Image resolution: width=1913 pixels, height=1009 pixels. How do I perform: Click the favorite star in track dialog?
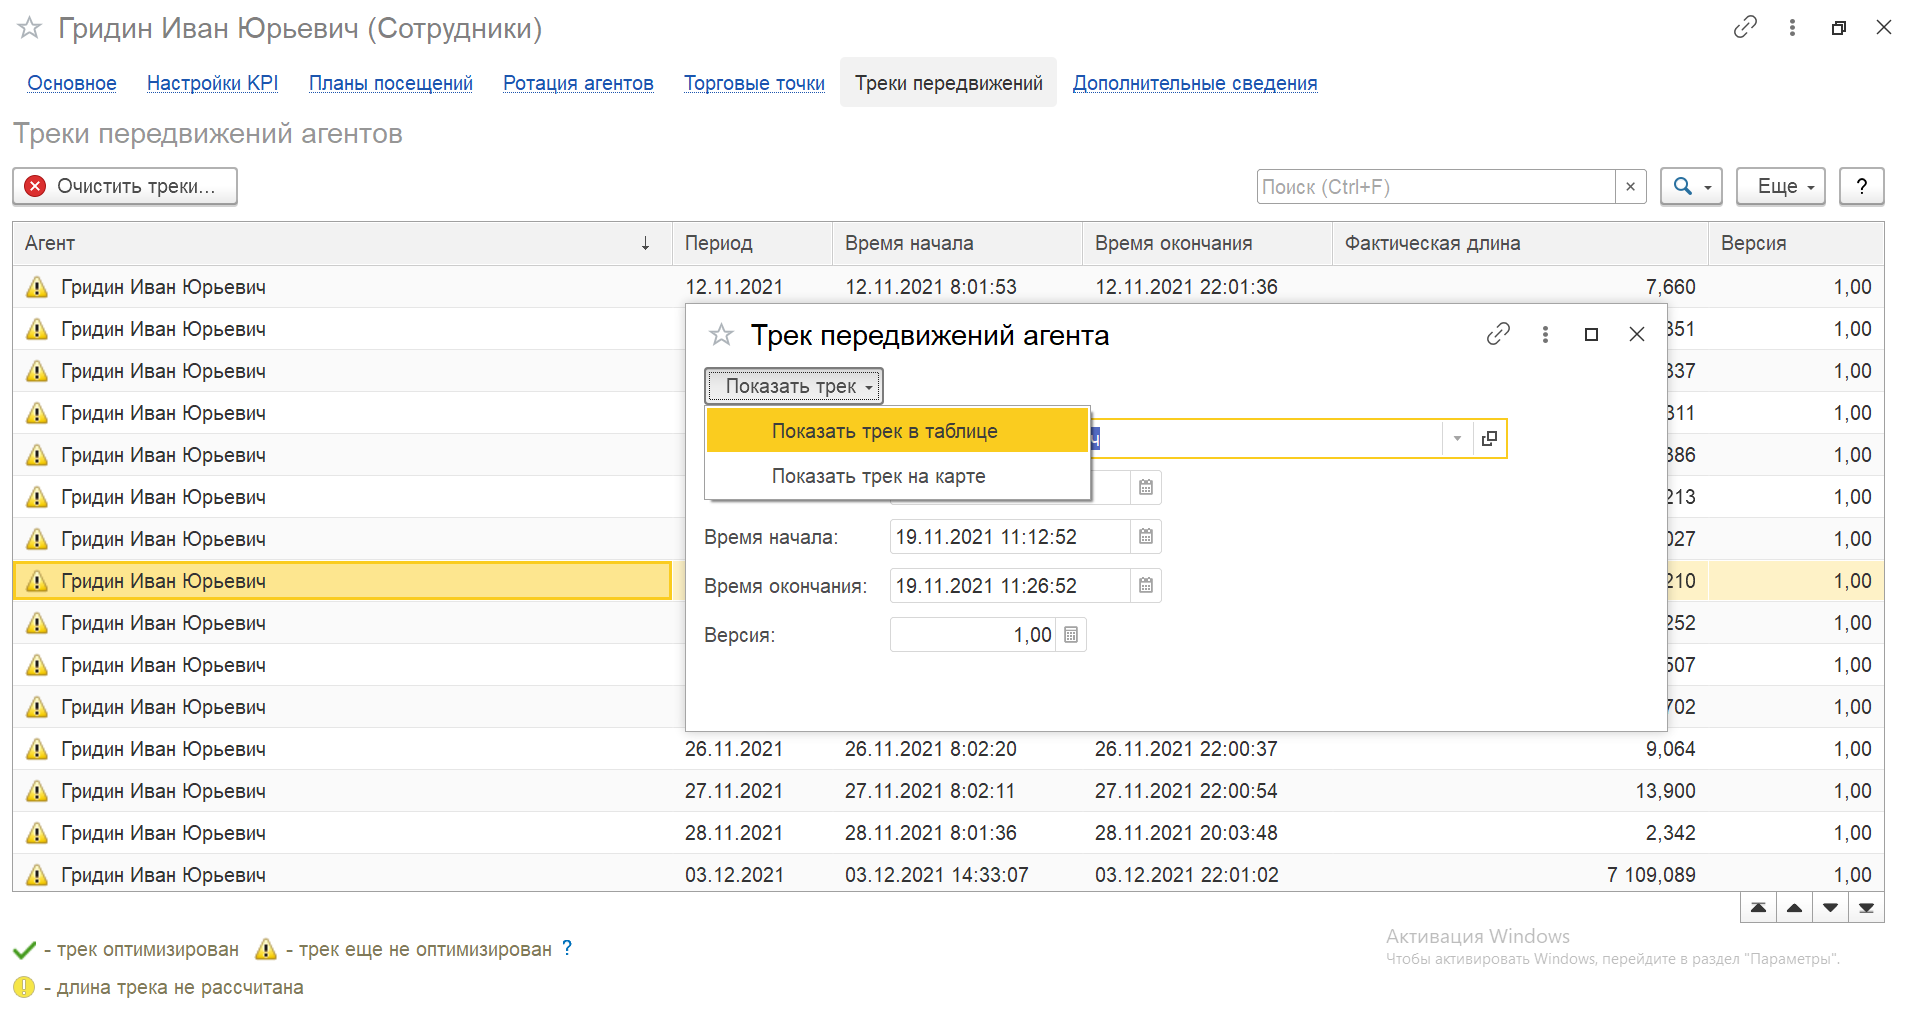click(x=721, y=335)
